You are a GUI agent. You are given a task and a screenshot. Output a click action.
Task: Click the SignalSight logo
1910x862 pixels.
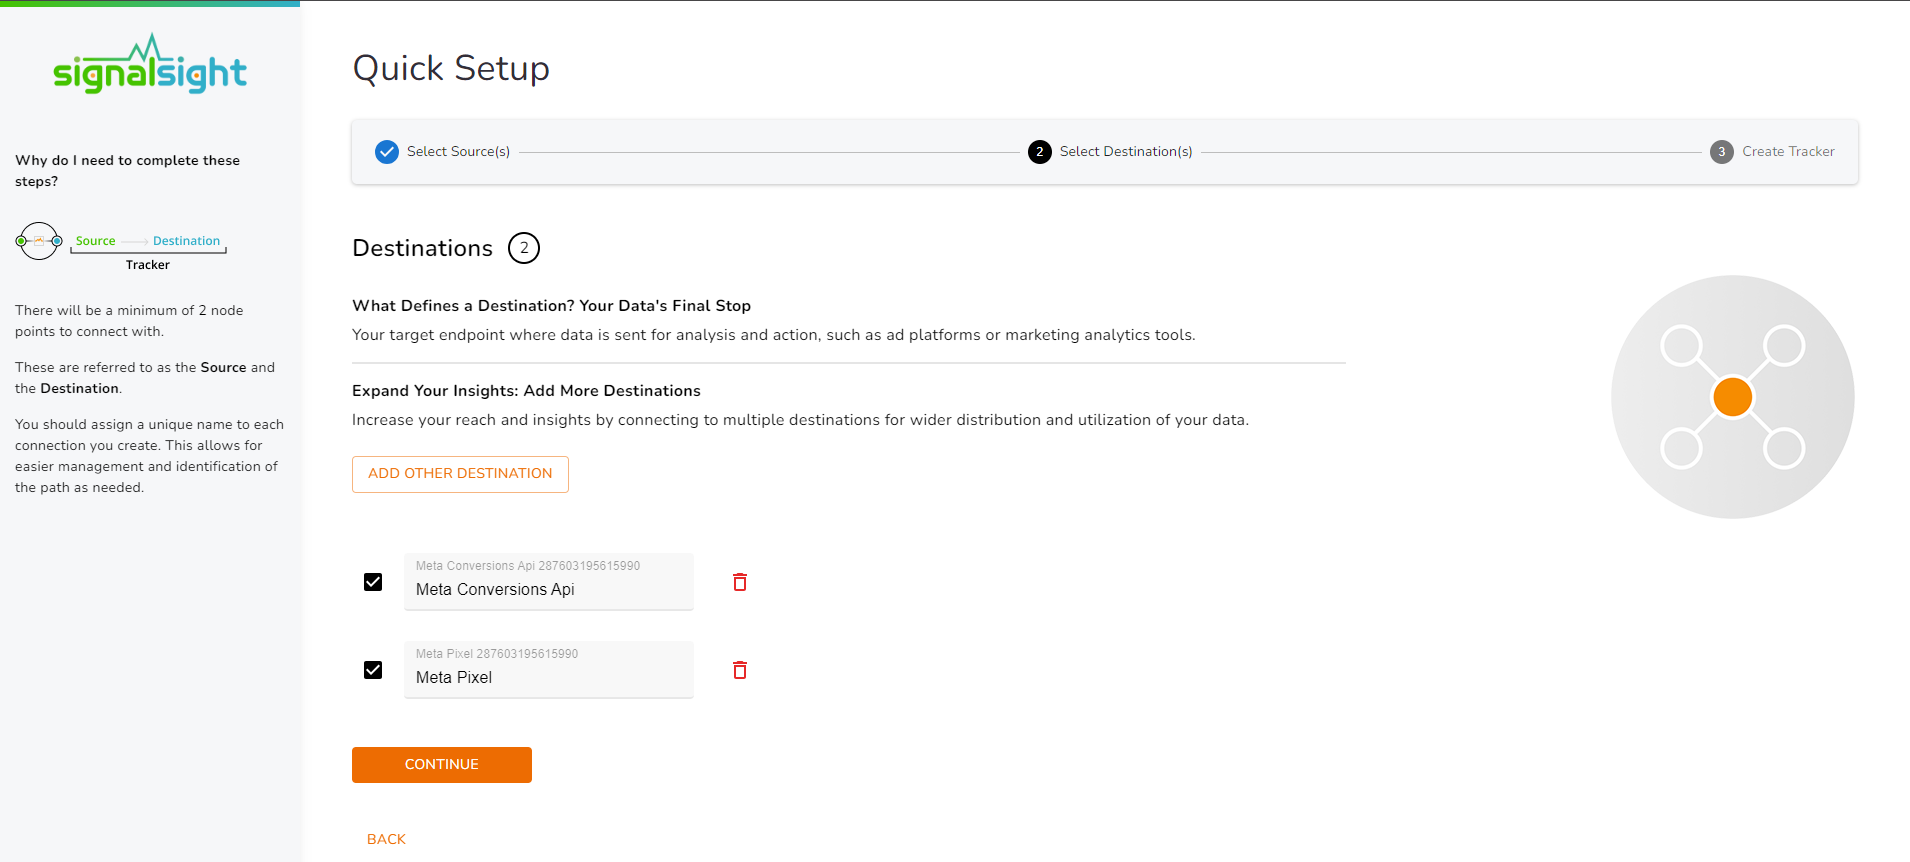point(150,65)
